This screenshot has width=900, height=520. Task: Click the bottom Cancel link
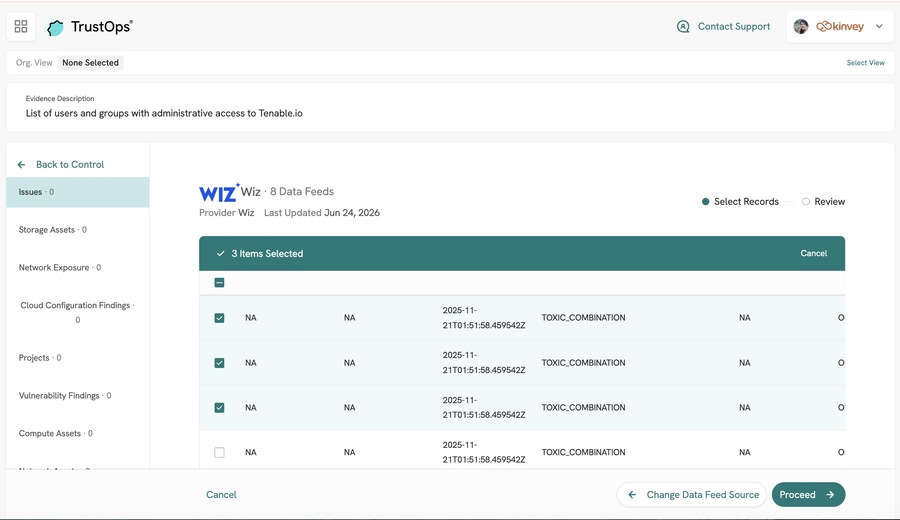click(221, 495)
